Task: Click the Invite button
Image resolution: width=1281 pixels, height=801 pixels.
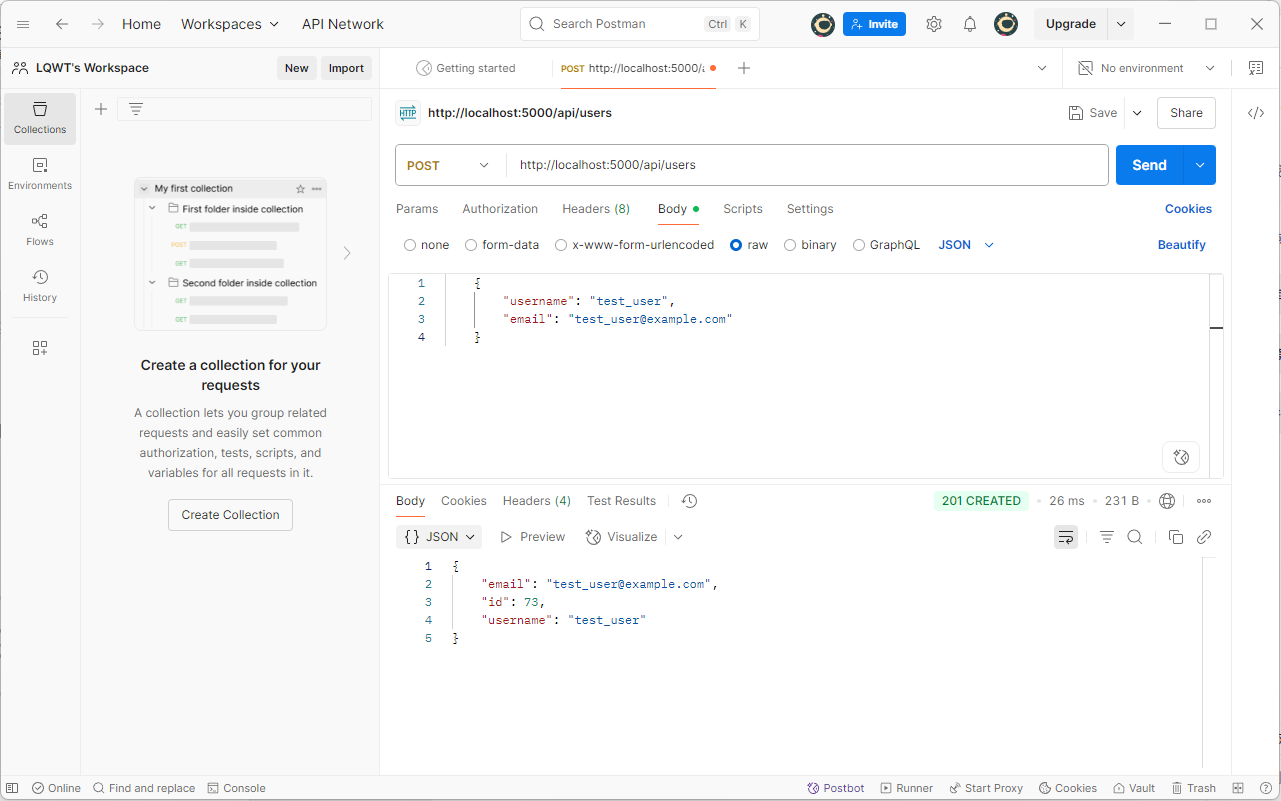Action: [874, 24]
